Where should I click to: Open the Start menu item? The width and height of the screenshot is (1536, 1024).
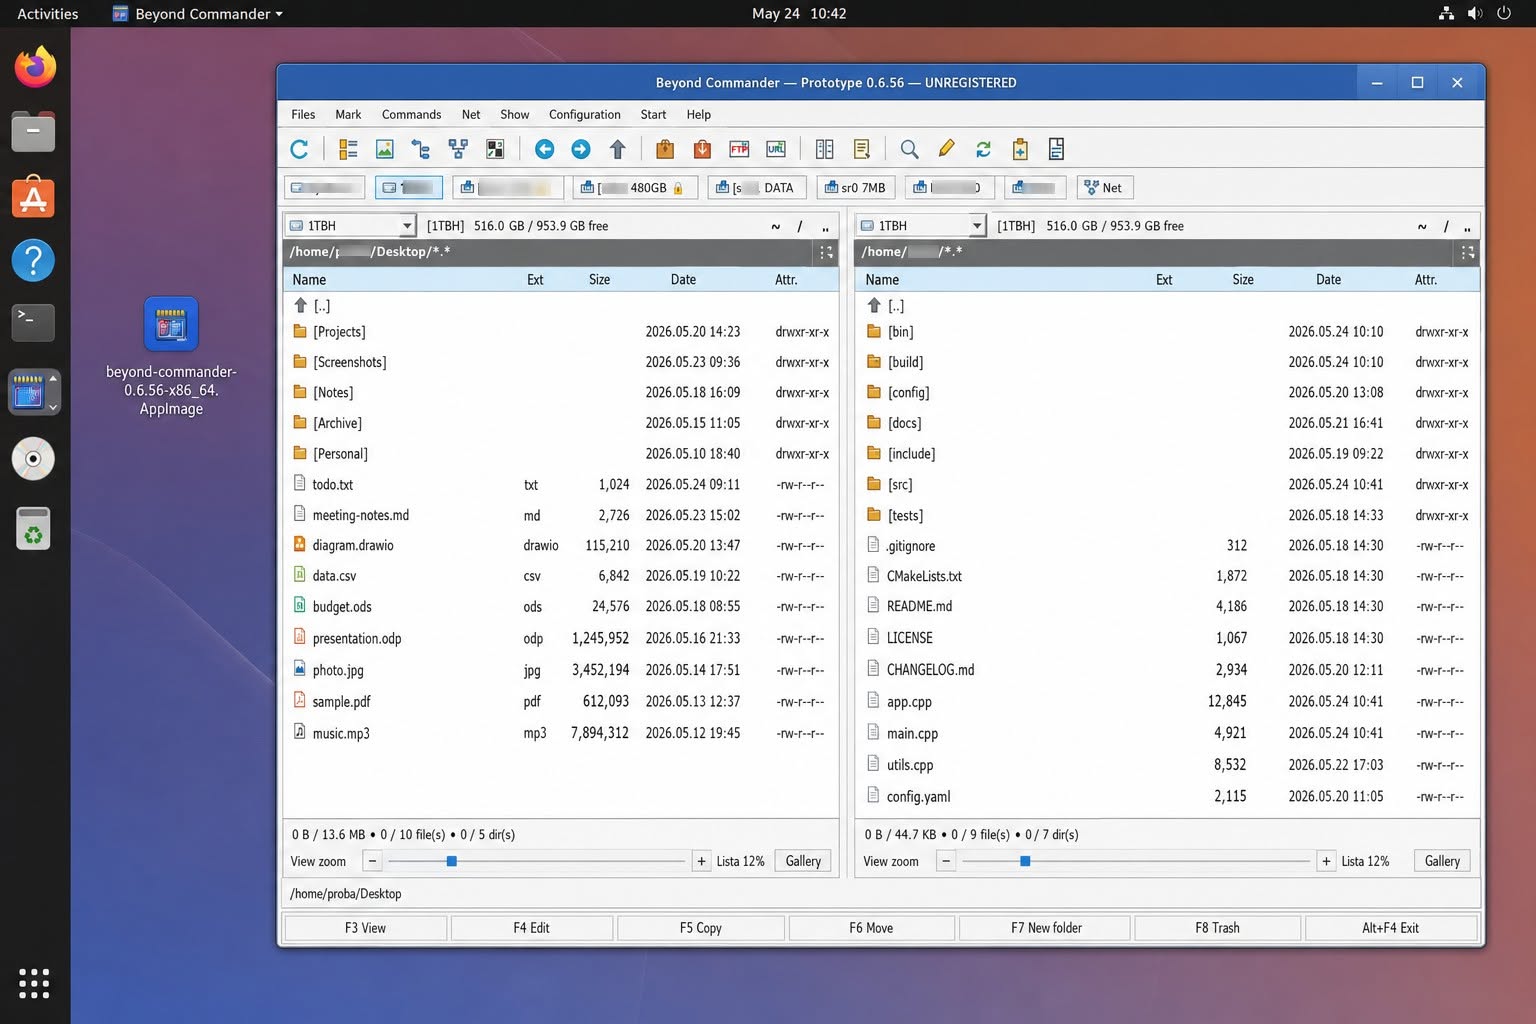click(653, 115)
